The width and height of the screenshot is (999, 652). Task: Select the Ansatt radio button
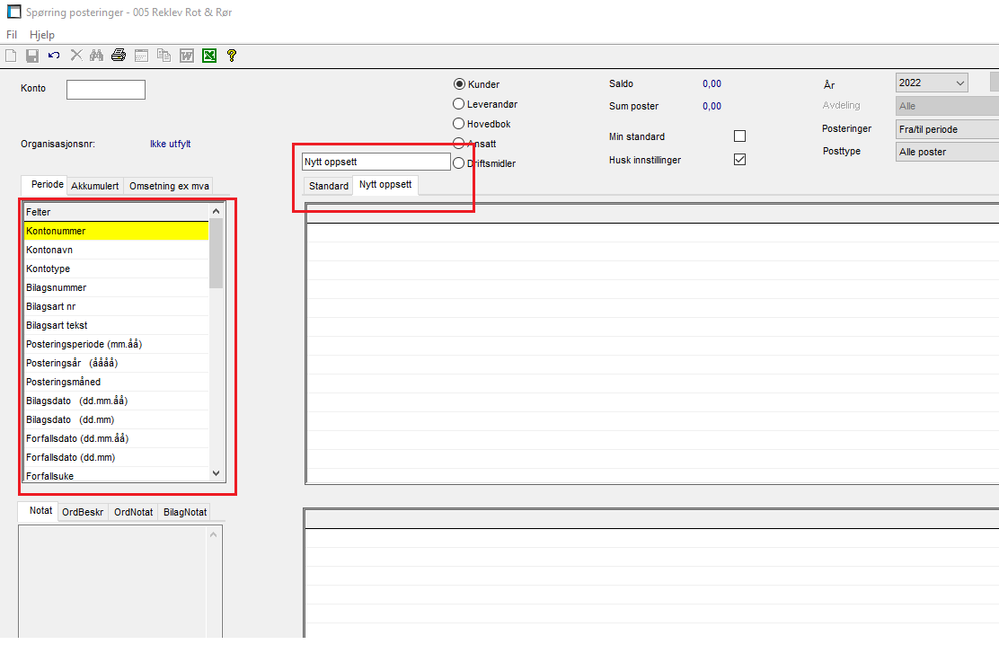click(x=458, y=143)
